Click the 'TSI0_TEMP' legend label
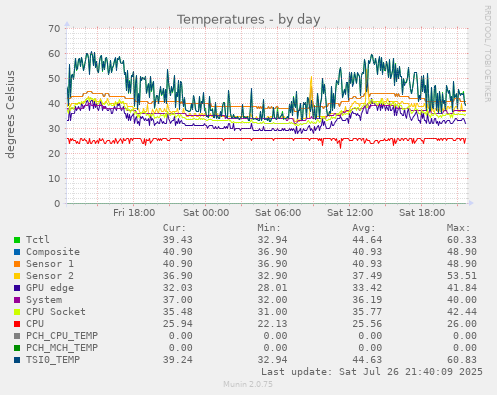This screenshot has height=395, width=497. (x=53, y=360)
